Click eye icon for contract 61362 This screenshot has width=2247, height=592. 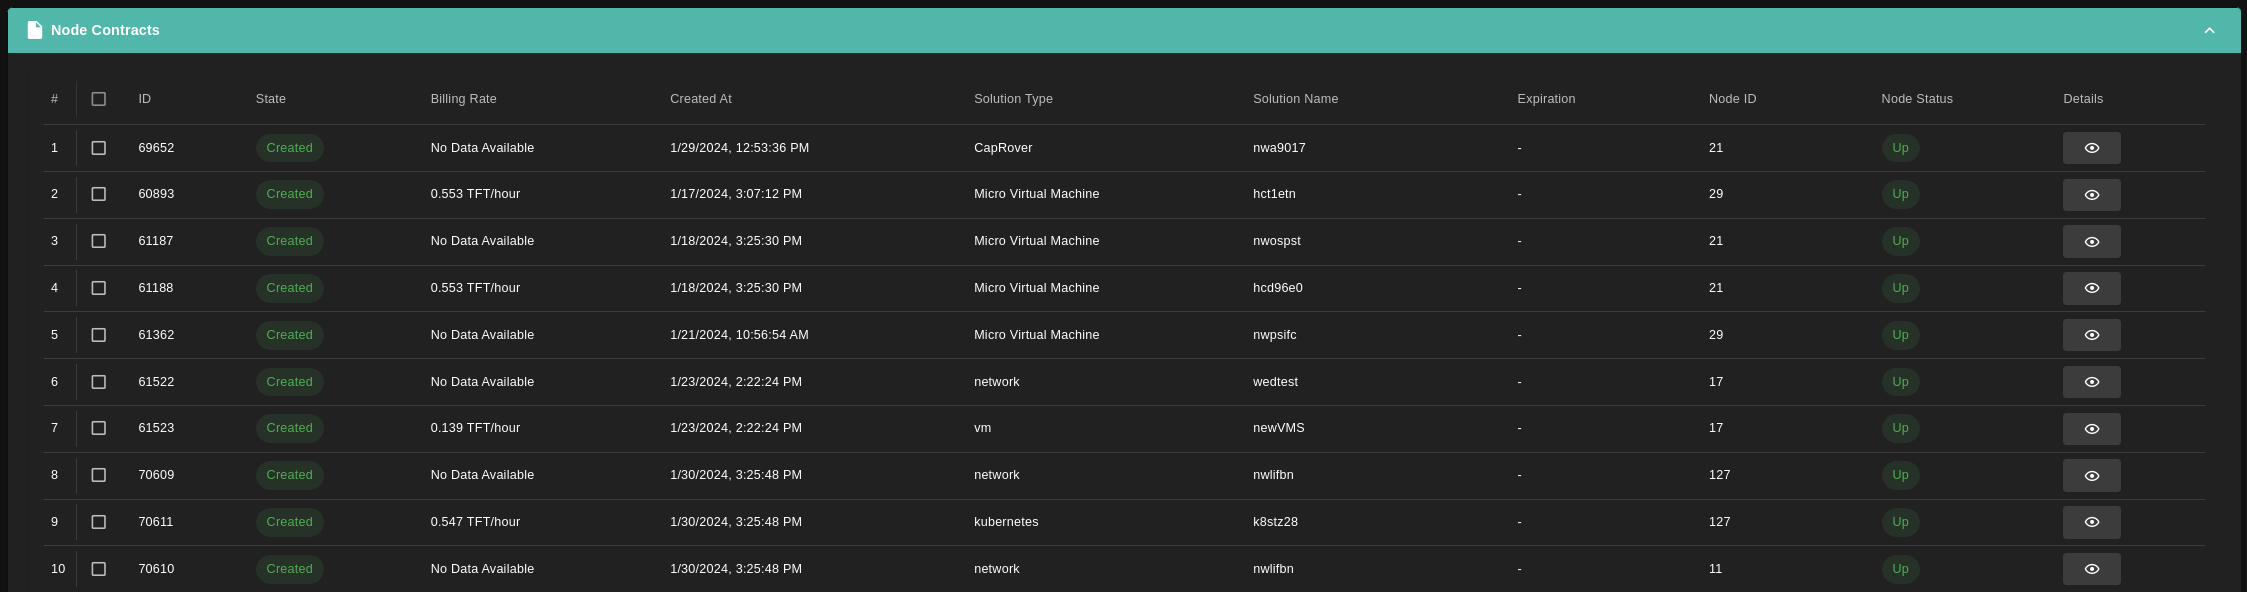pos(2091,335)
